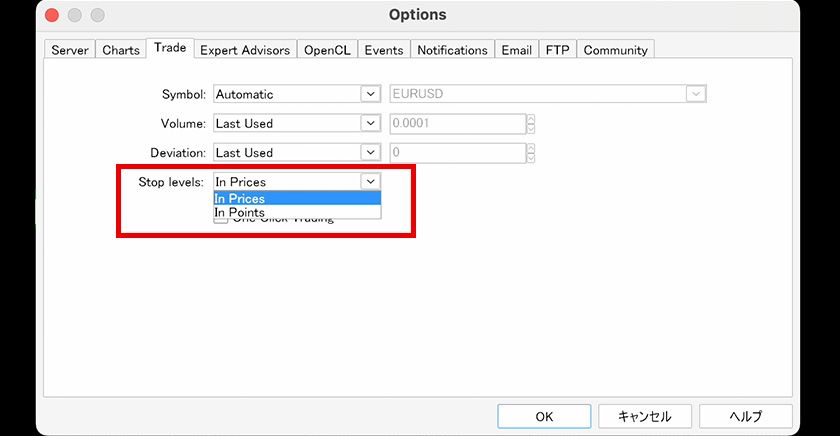Image resolution: width=840 pixels, height=436 pixels.
Task: Toggle the One Click Trading checkbox
Action: [x=221, y=220]
